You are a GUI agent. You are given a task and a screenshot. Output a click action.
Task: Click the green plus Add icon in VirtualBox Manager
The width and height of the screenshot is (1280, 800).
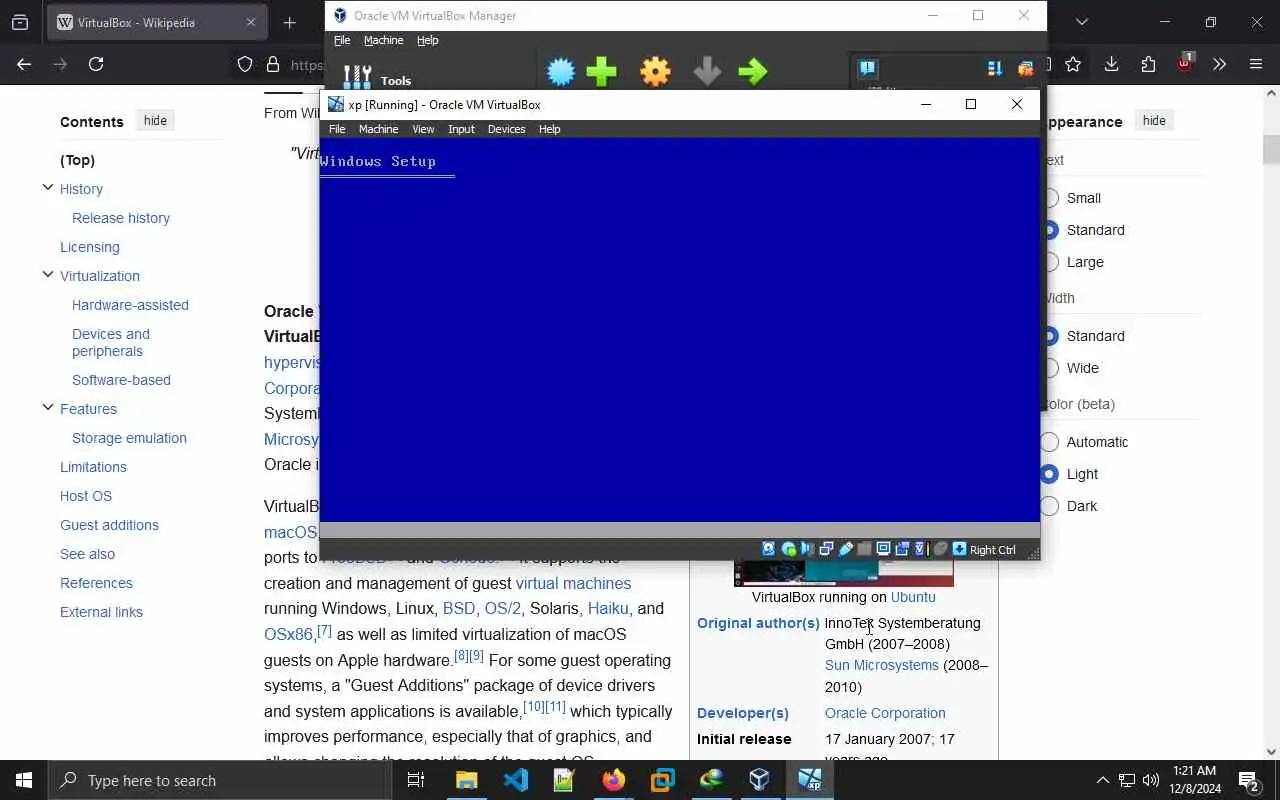[x=602, y=71]
